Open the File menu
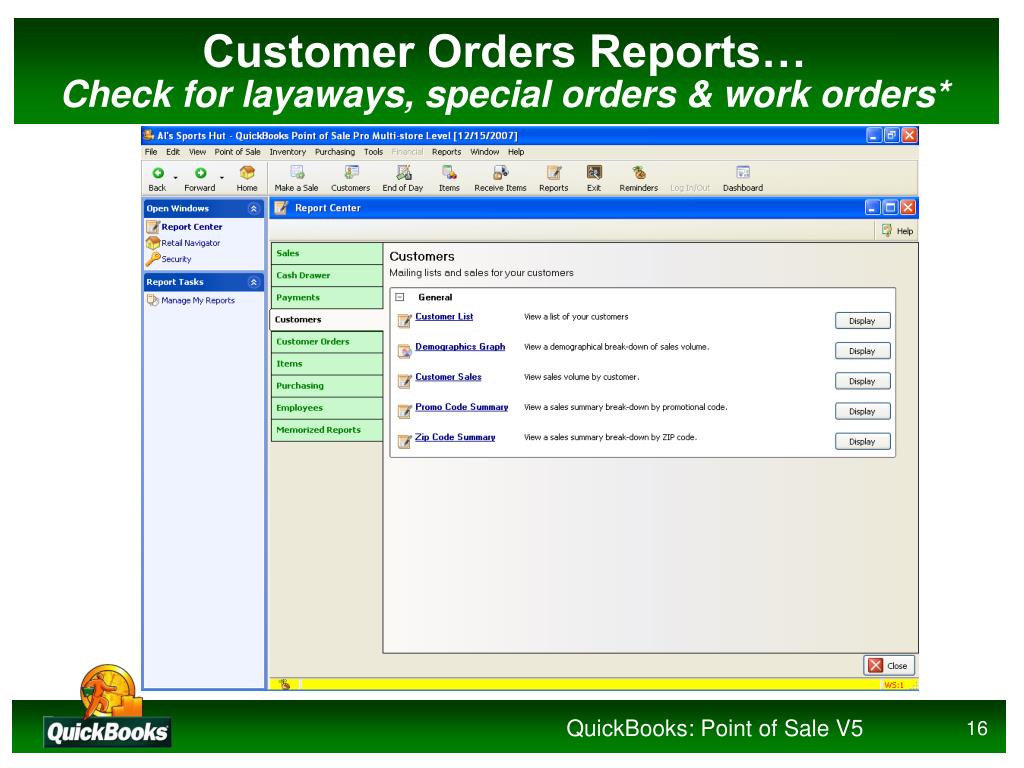Viewport: 1024px width, 768px height. pyautogui.click(x=151, y=152)
